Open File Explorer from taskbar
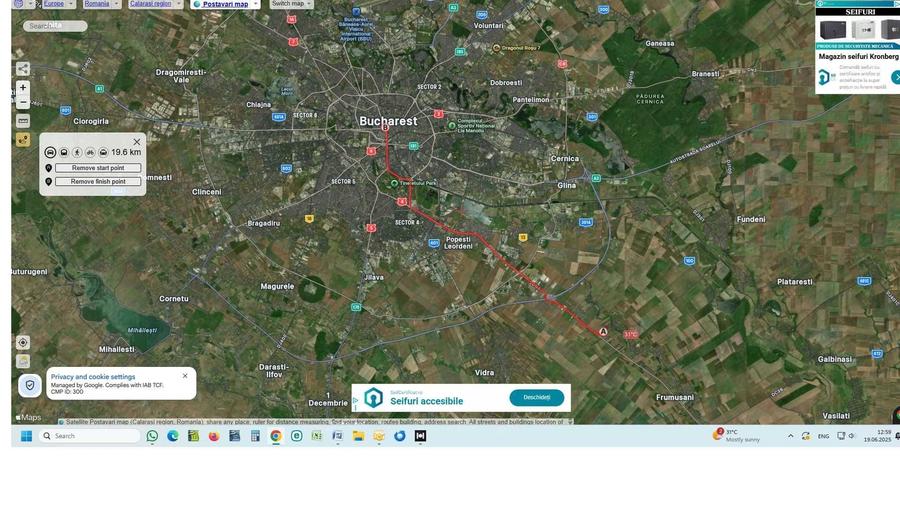This screenshot has width=900, height=506. click(358, 436)
